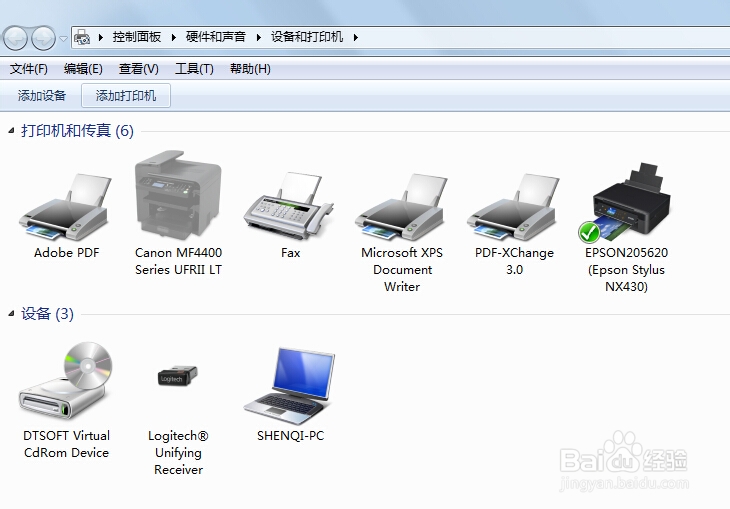Open the 帮助(H) menu
The height and width of the screenshot is (509, 730).
[x=250, y=69]
